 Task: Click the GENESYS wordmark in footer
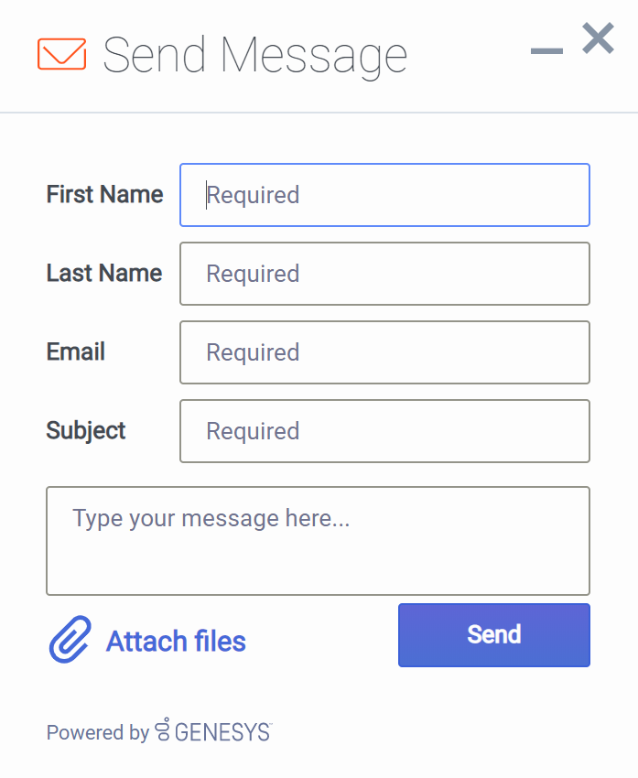click(x=222, y=733)
